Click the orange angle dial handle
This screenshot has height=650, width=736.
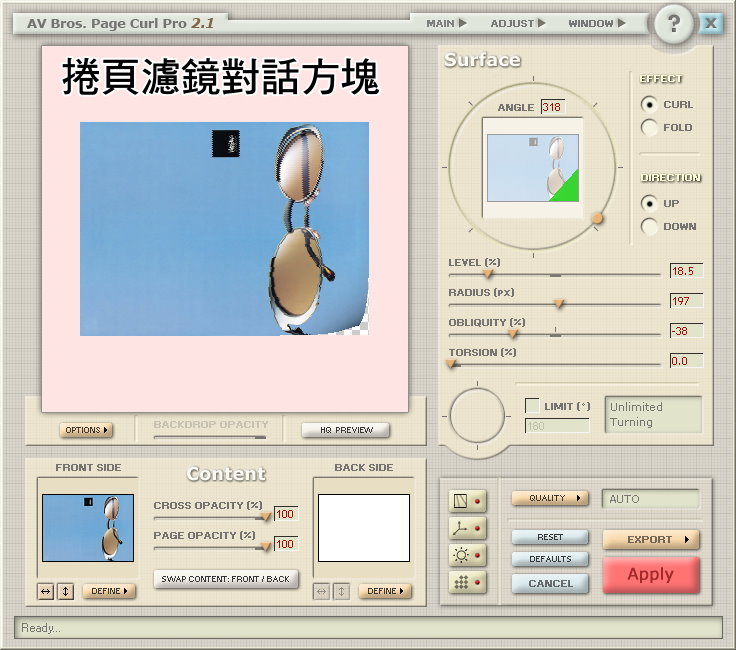coord(598,218)
